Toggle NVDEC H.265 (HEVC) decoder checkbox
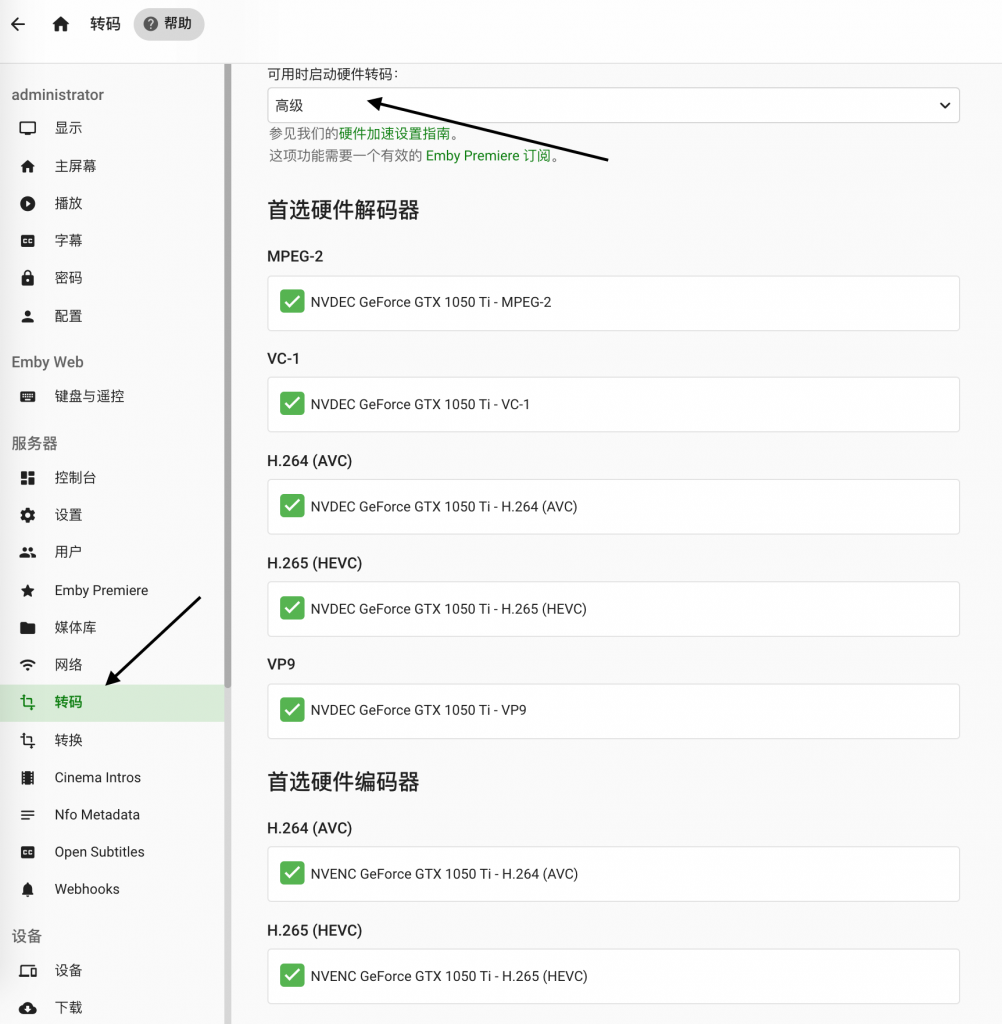The height and width of the screenshot is (1024, 1002). point(292,608)
